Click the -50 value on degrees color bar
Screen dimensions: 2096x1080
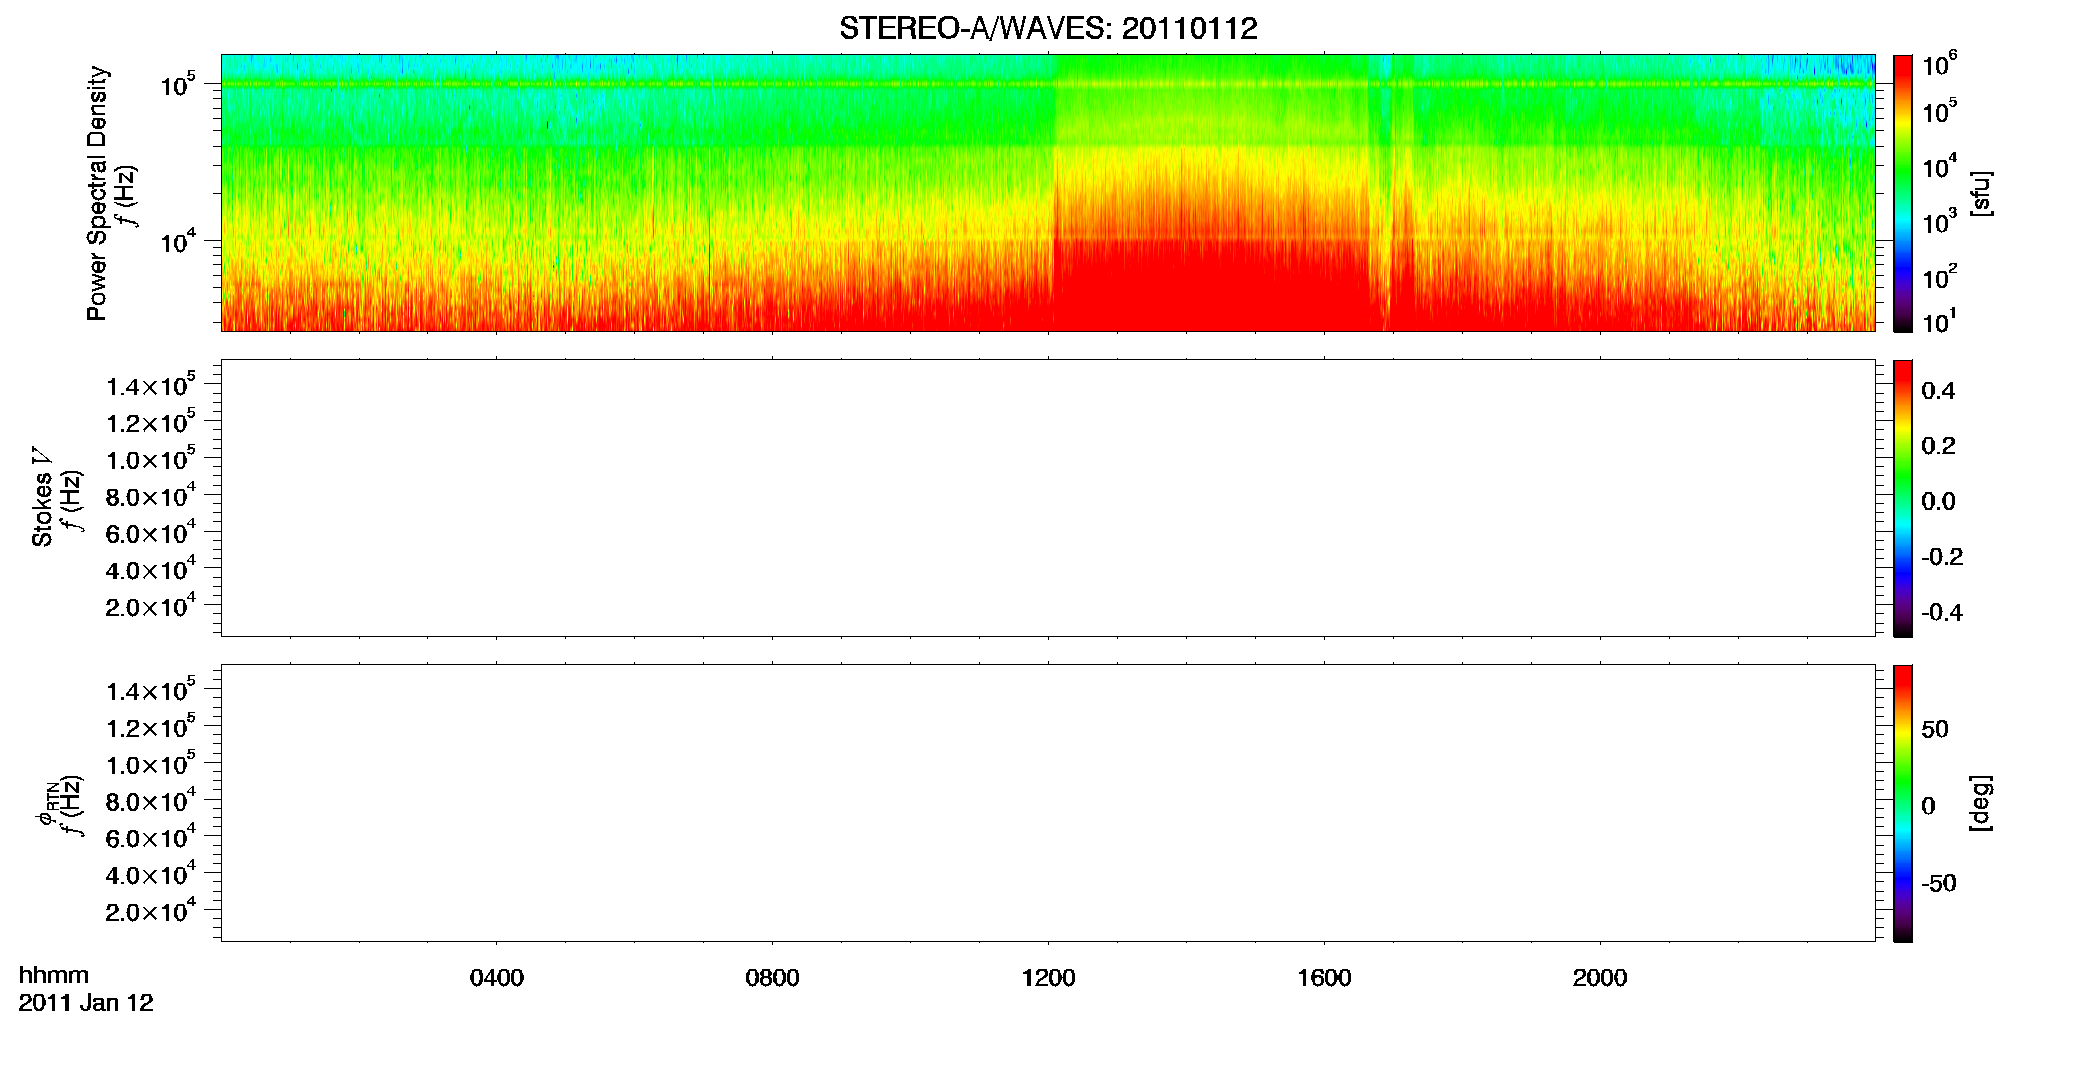point(1939,884)
